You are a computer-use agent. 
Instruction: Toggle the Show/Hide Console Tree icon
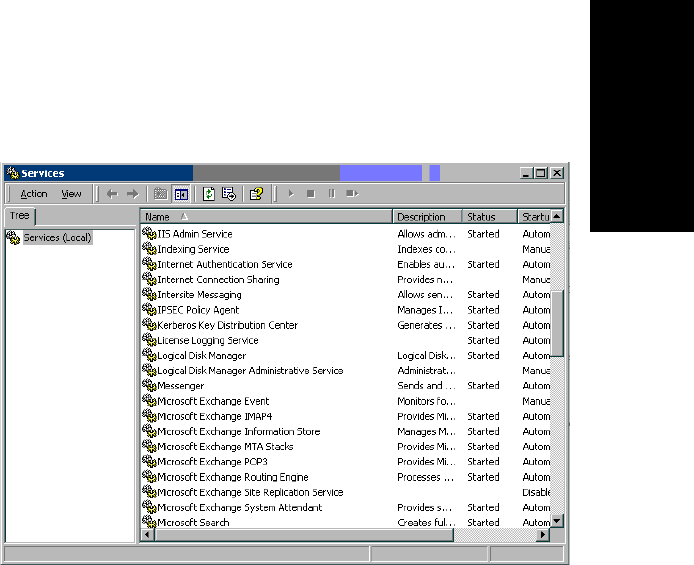click(181, 194)
